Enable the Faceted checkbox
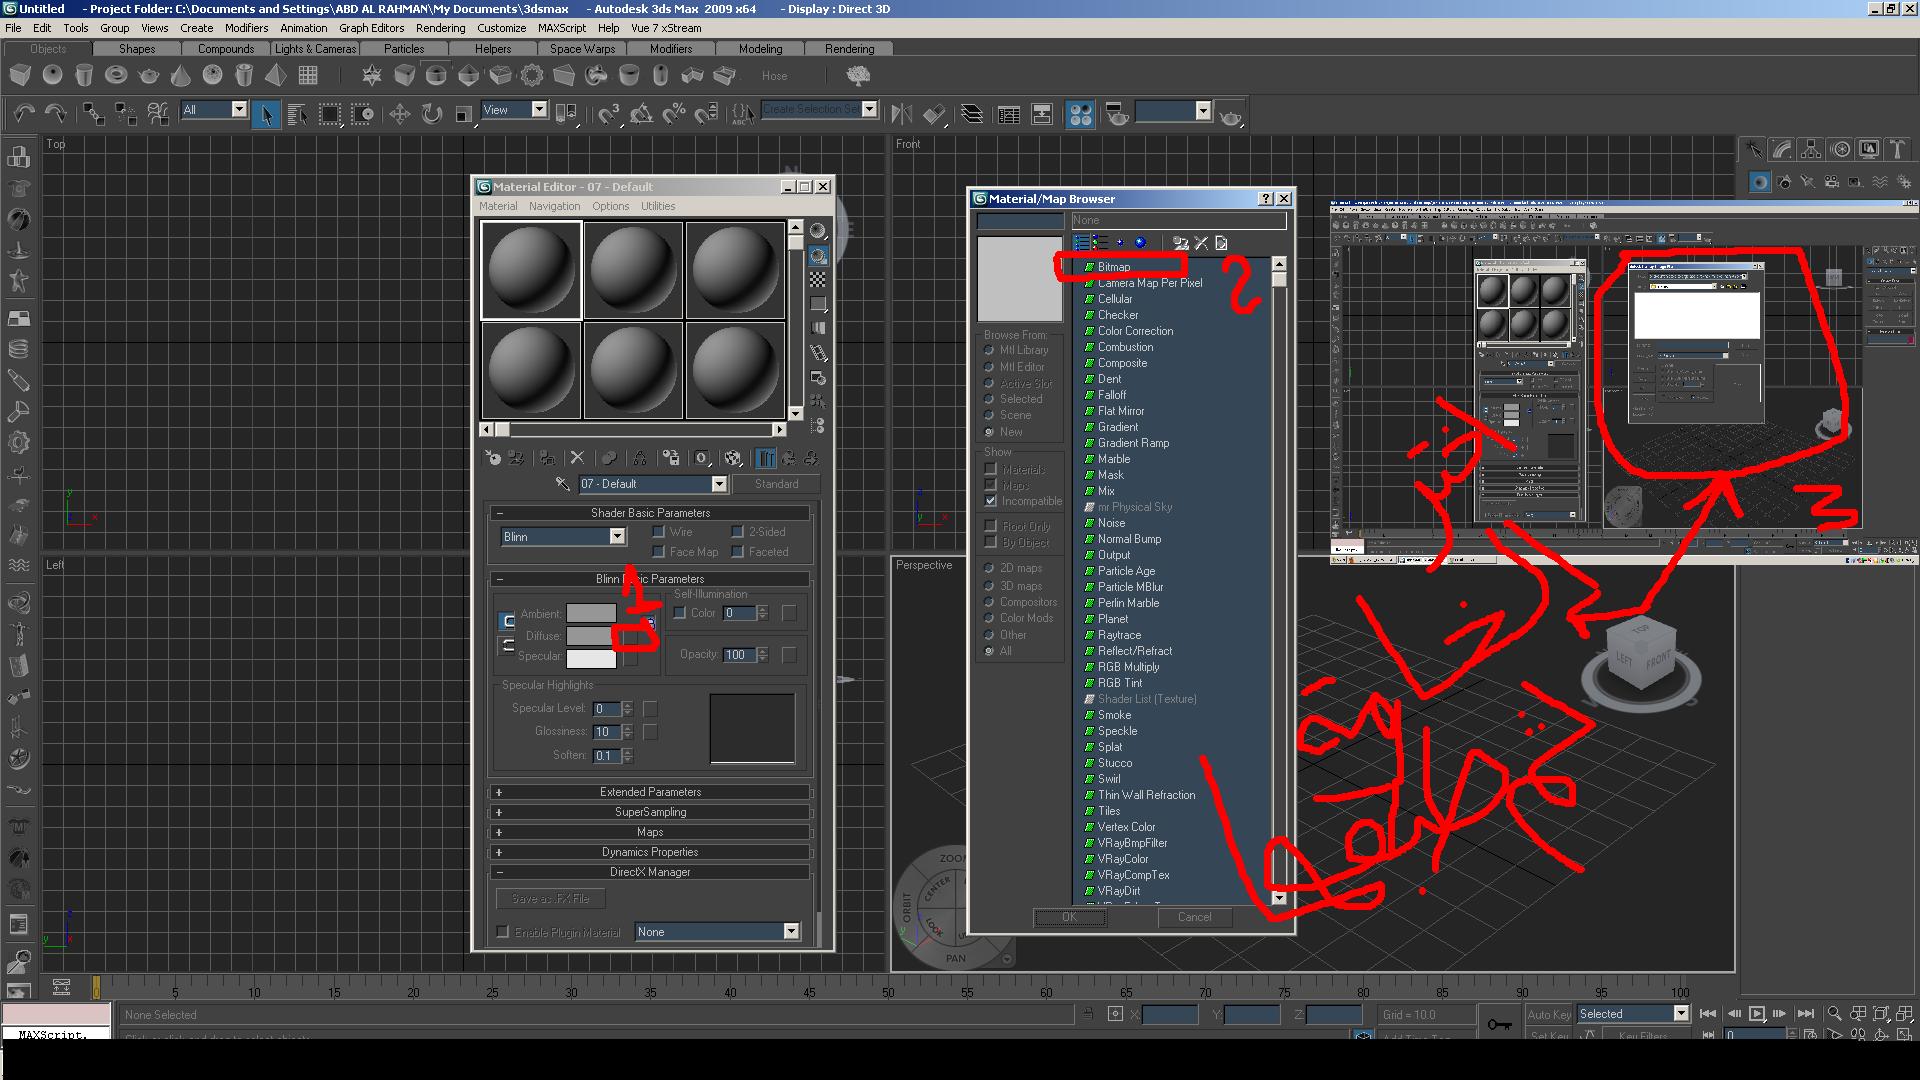This screenshot has width=1920, height=1080. tap(737, 552)
